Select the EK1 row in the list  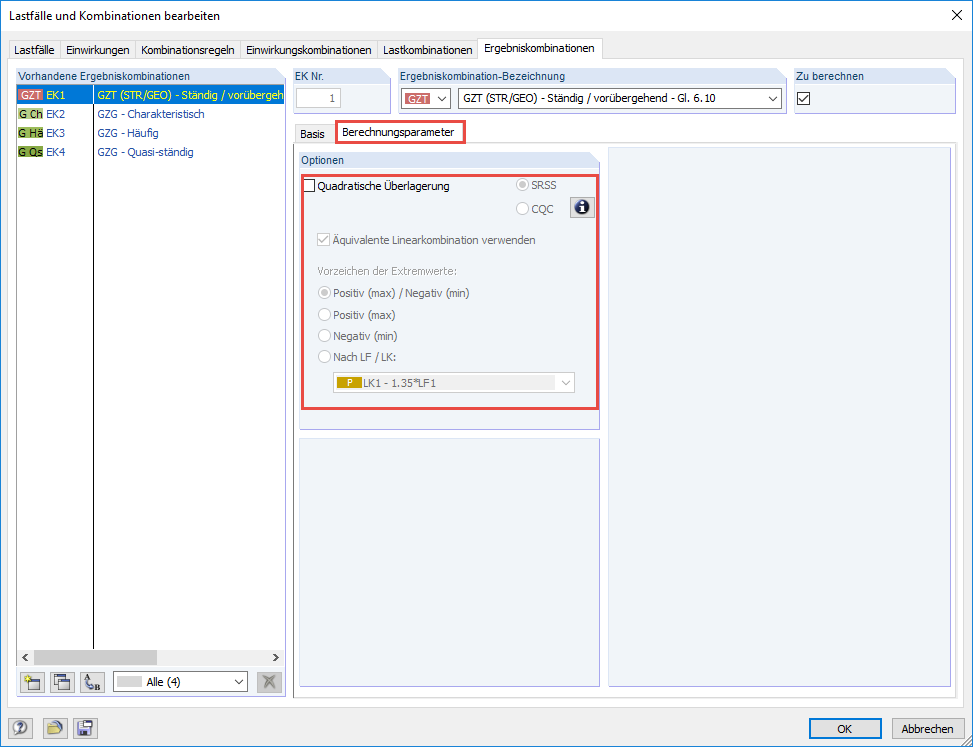pos(151,96)
